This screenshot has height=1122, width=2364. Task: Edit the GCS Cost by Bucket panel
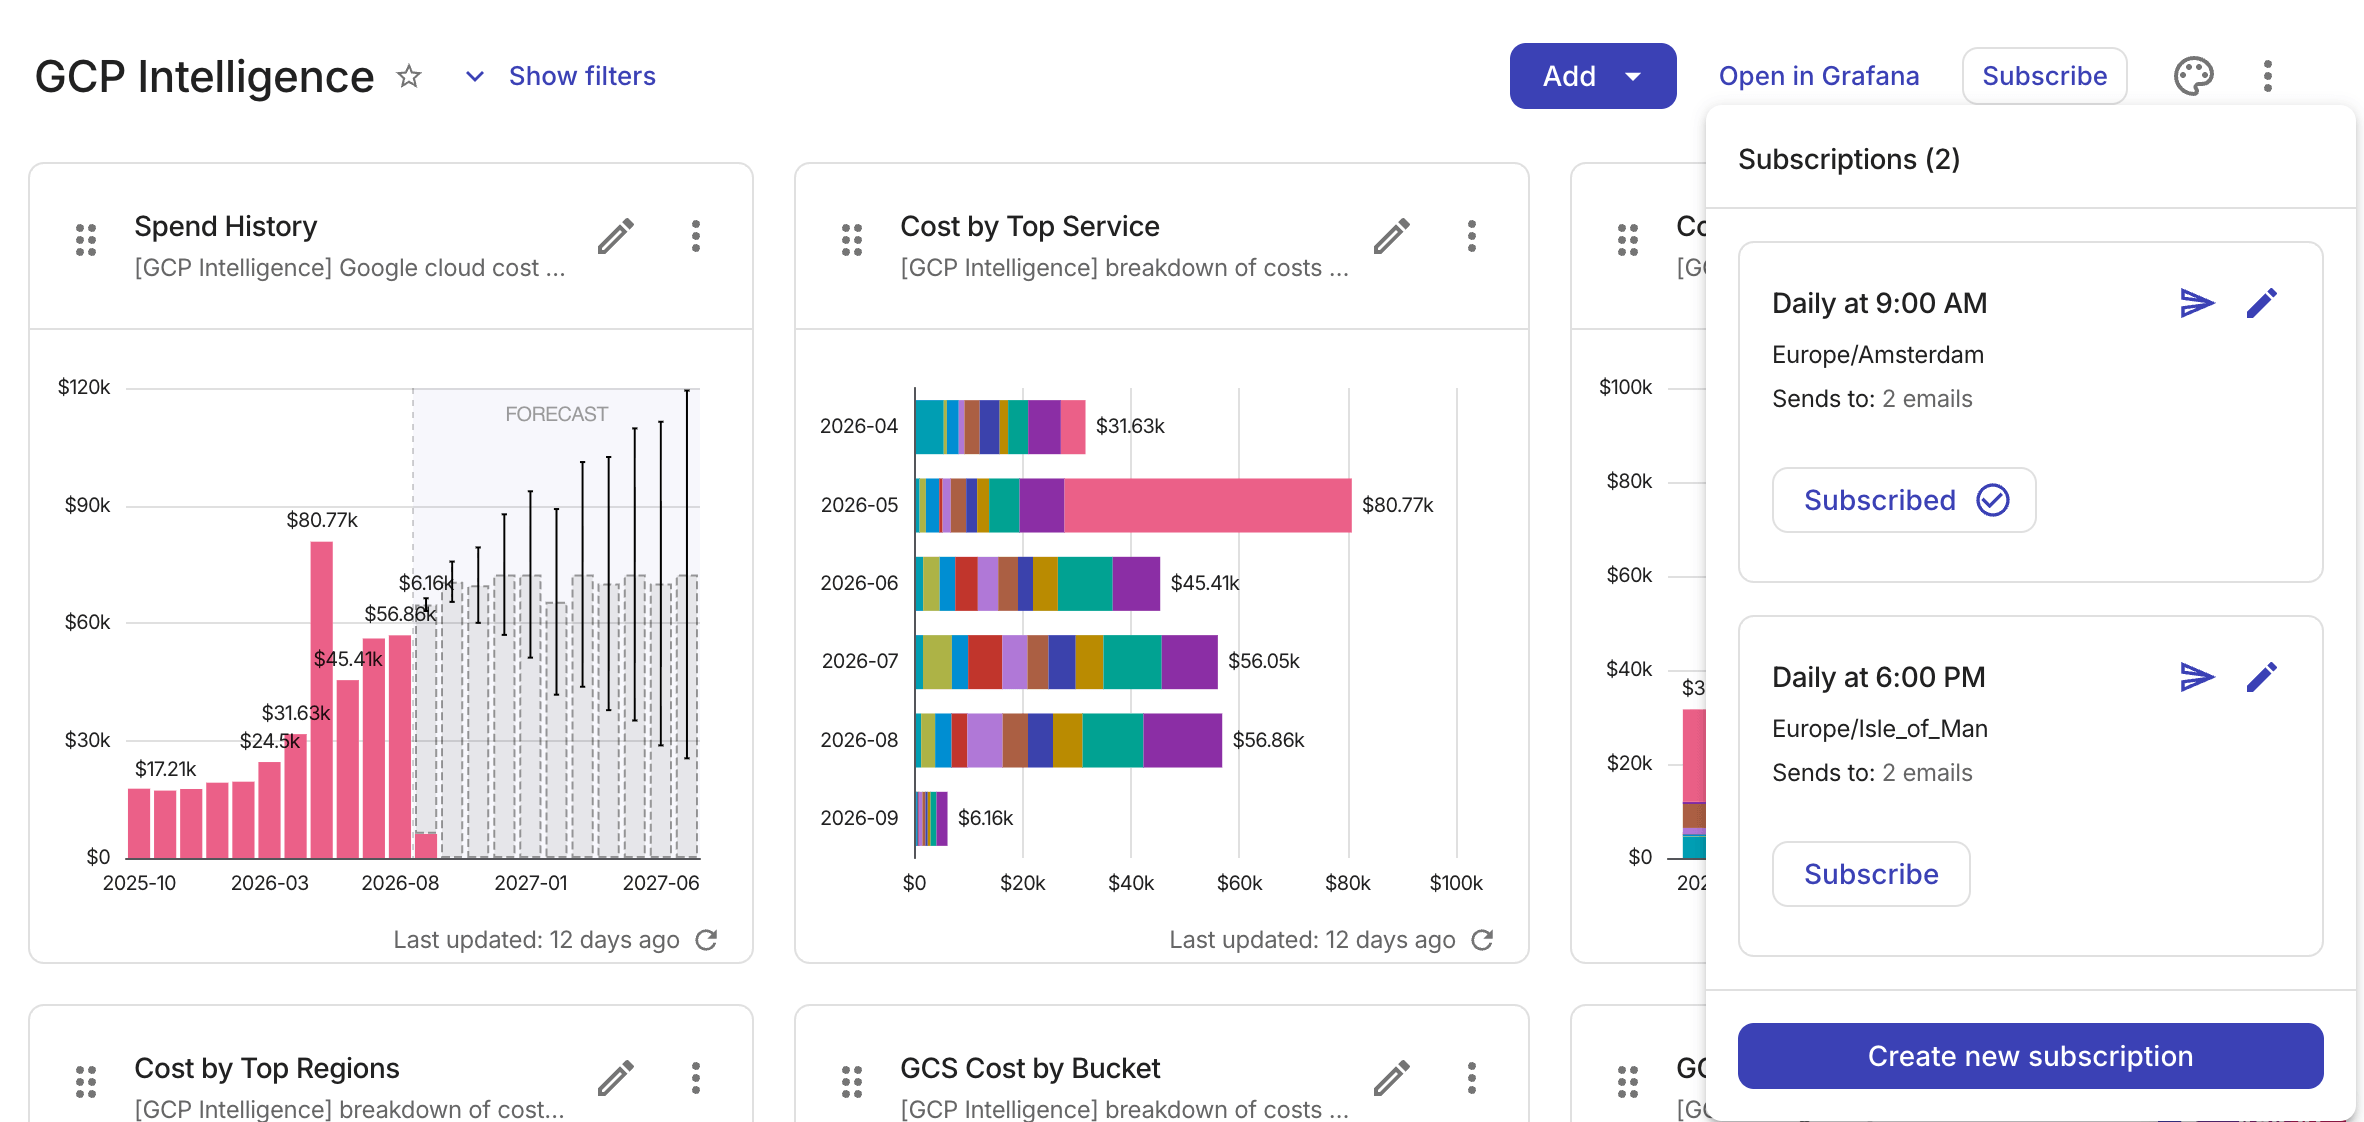(1391, 1078)
